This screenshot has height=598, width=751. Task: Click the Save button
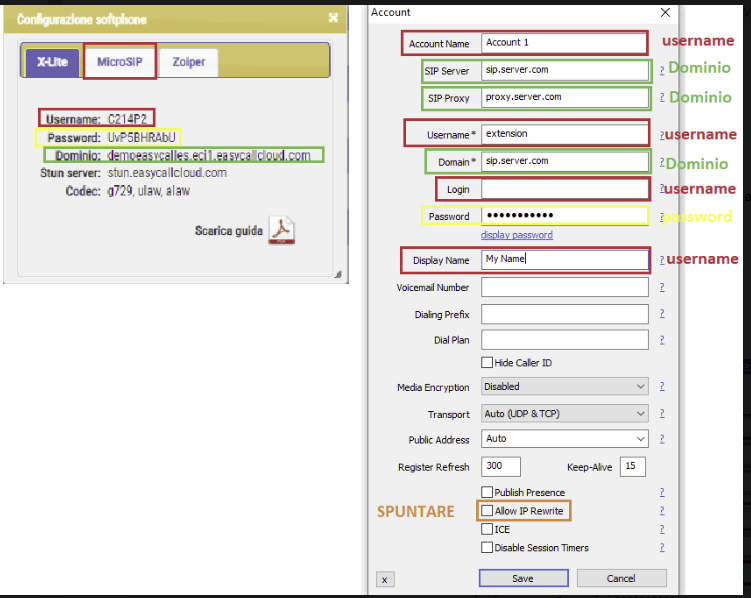pyautogui.click(x=523, y=578)
